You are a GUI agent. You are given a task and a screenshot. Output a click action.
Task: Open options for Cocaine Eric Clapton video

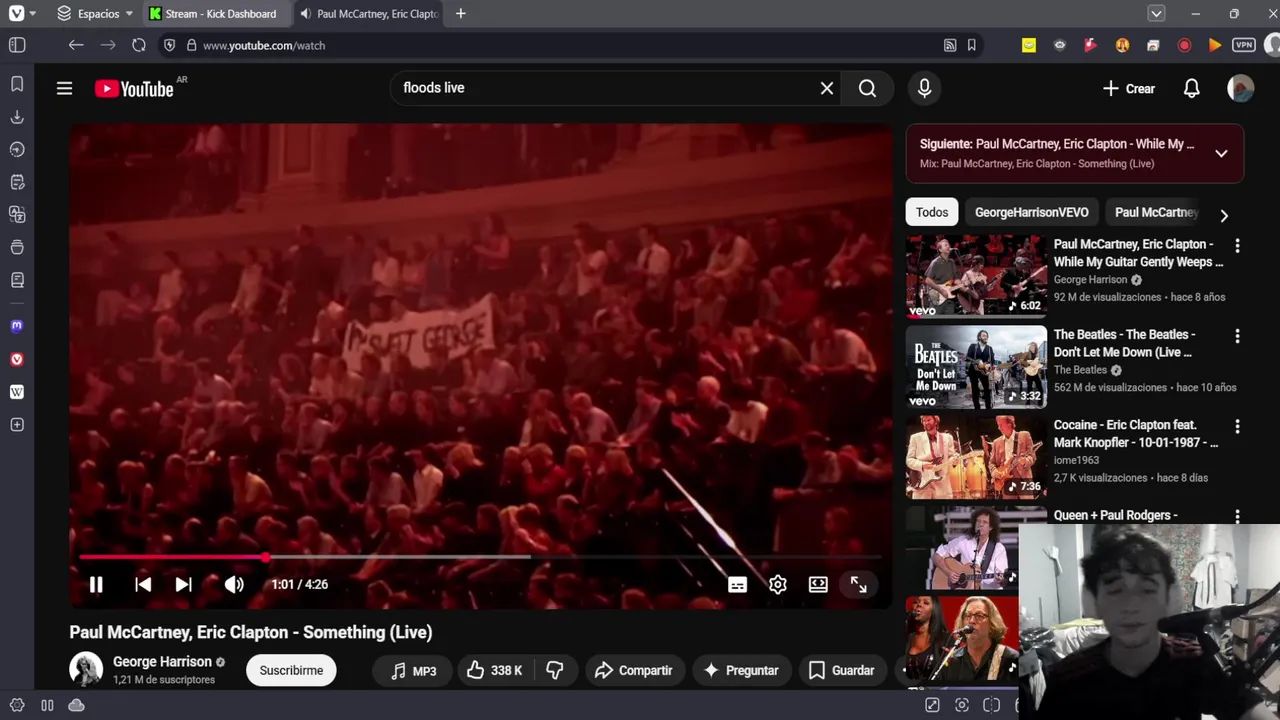point(1237,427)
